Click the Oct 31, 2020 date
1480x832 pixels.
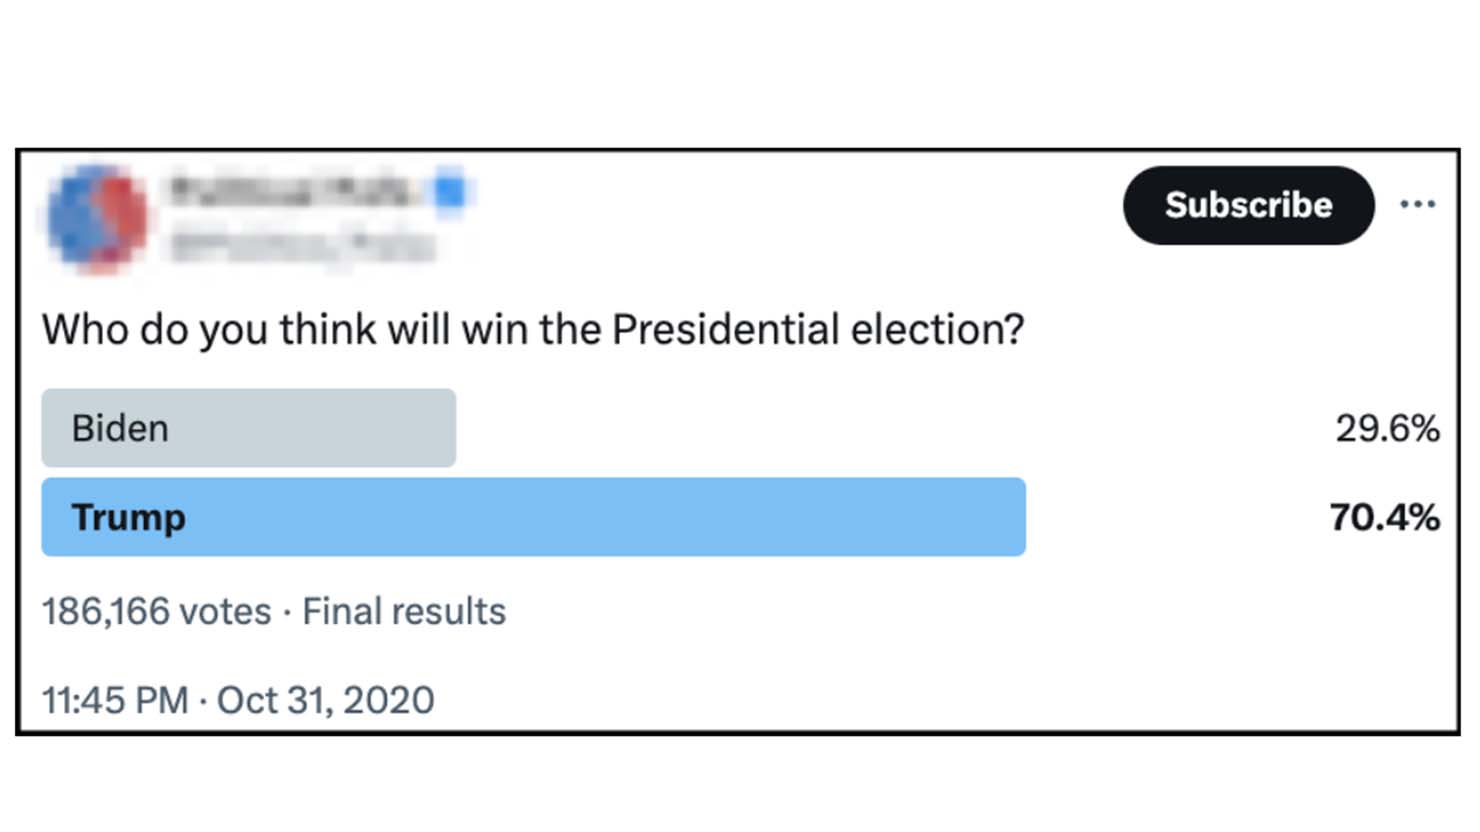click(325, 700)
